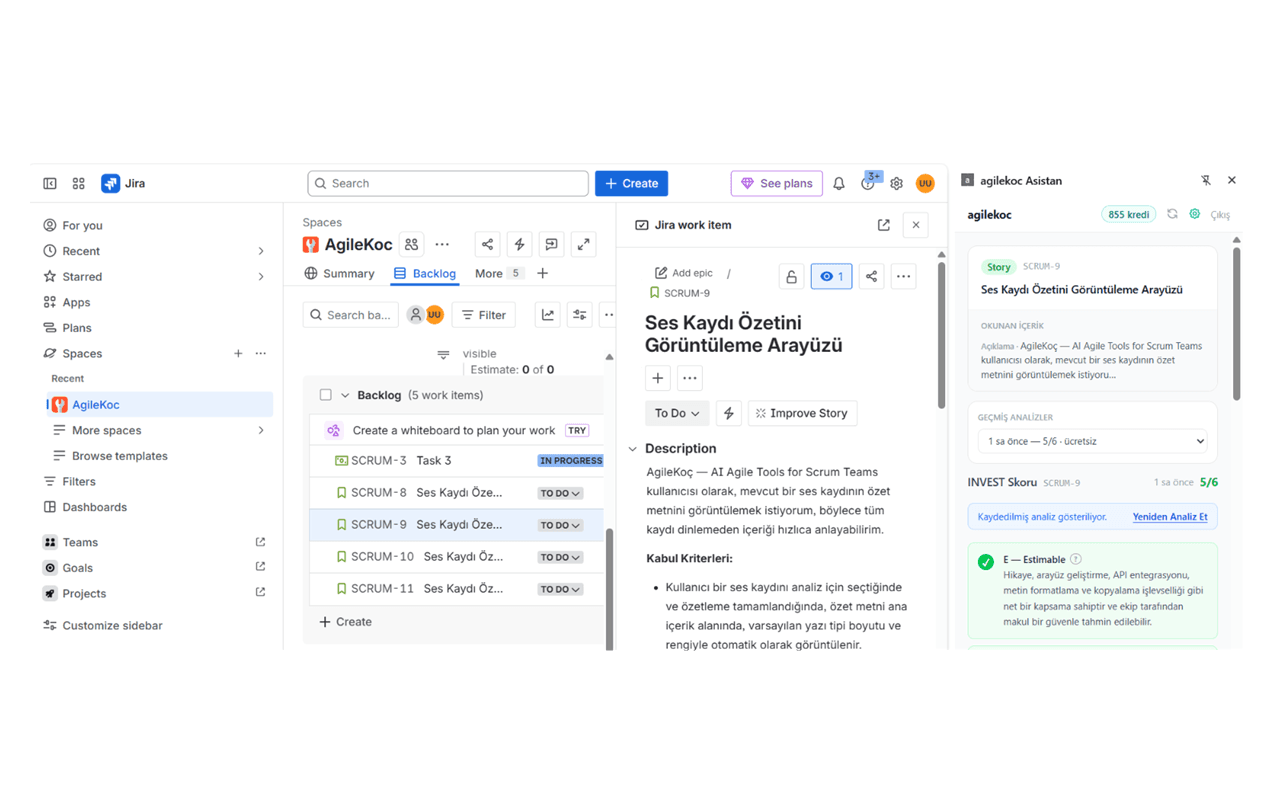Image resolution: width=1280 pixels, height=800 pixels.
Task: Open the SCRUM-8 TO DO status dropdown
Action: point(560,493)
